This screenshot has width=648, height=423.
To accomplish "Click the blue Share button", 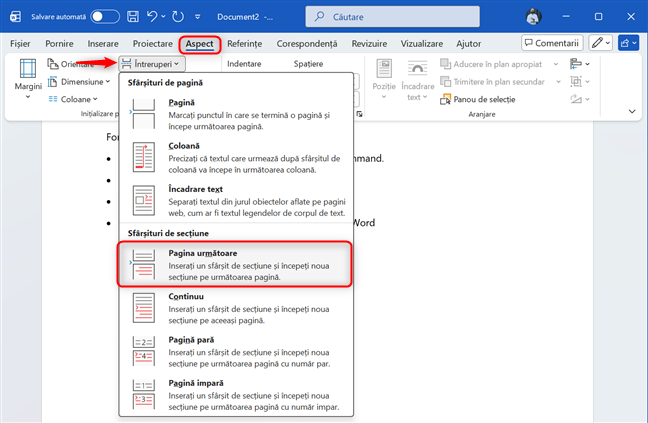I will [629, 43].
